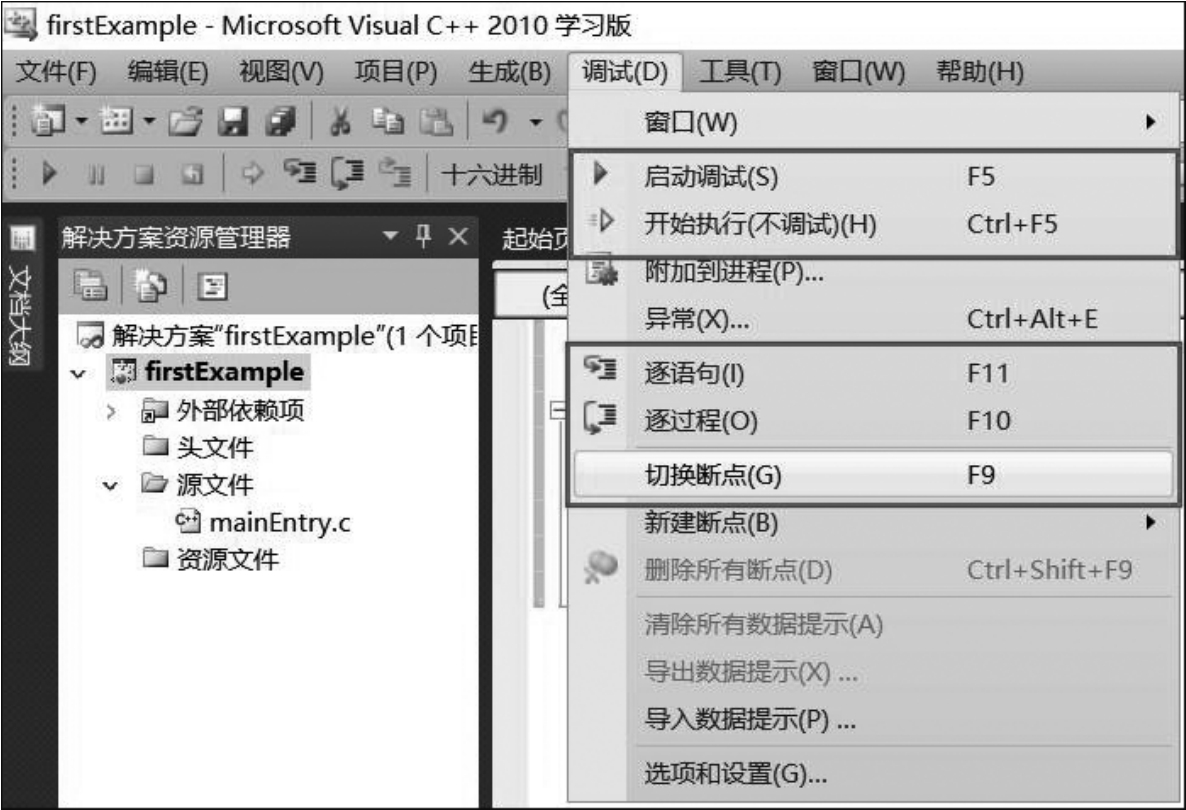Click the Save All toolbar icon

click(281, 122)
